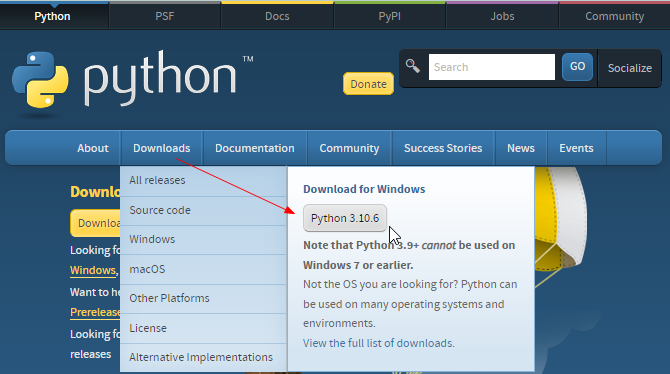
Task: Focus the Search input field
Action: click(492, 67)
